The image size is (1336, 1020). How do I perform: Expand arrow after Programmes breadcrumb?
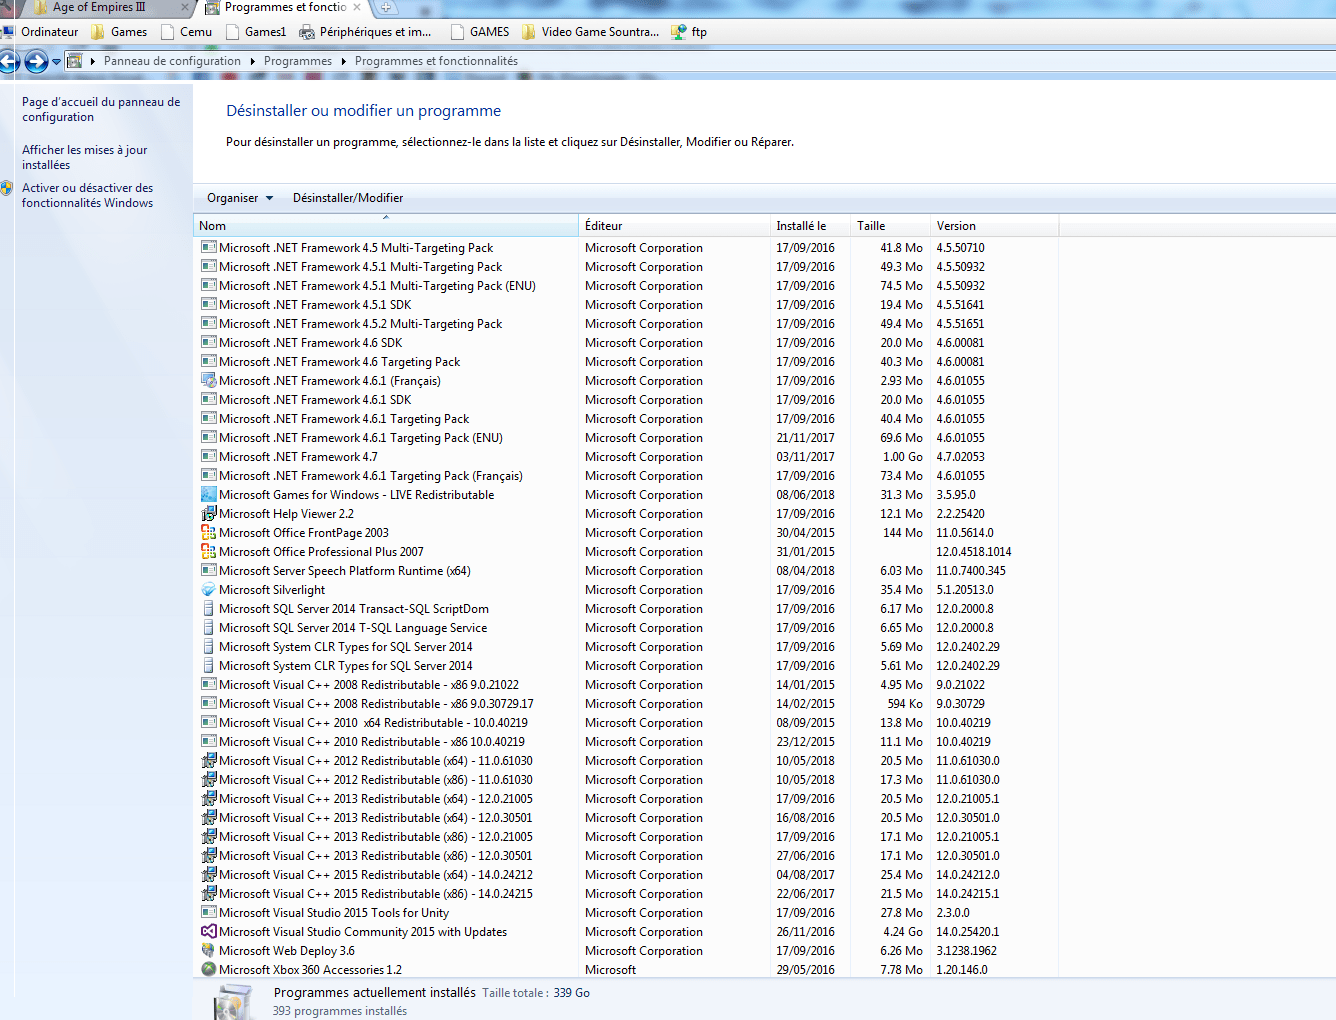point(344,61)
